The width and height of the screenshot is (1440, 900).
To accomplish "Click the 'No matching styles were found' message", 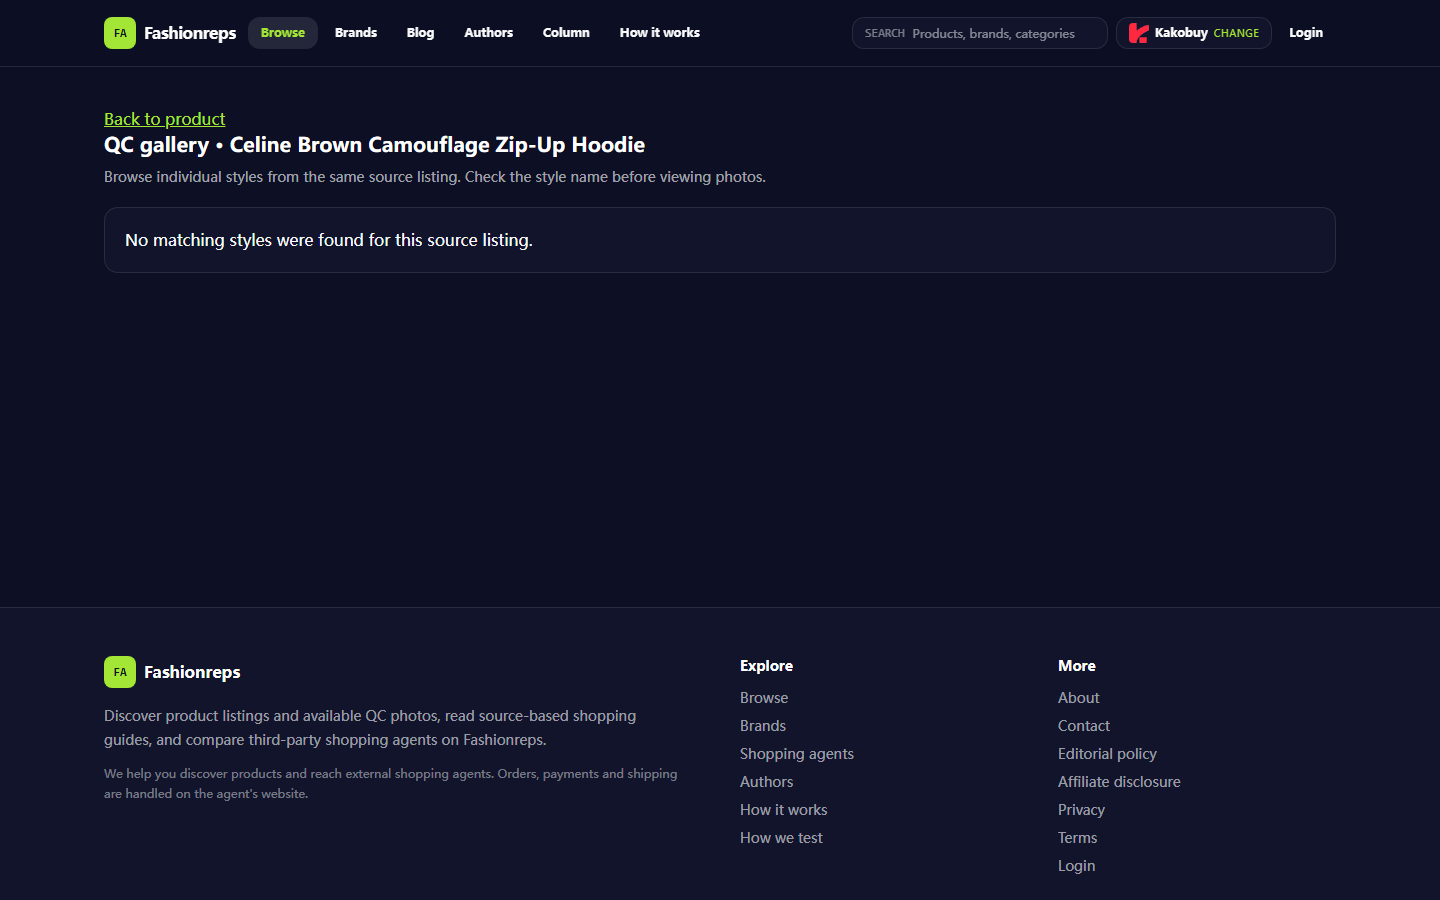I will (x=329, y=240).
